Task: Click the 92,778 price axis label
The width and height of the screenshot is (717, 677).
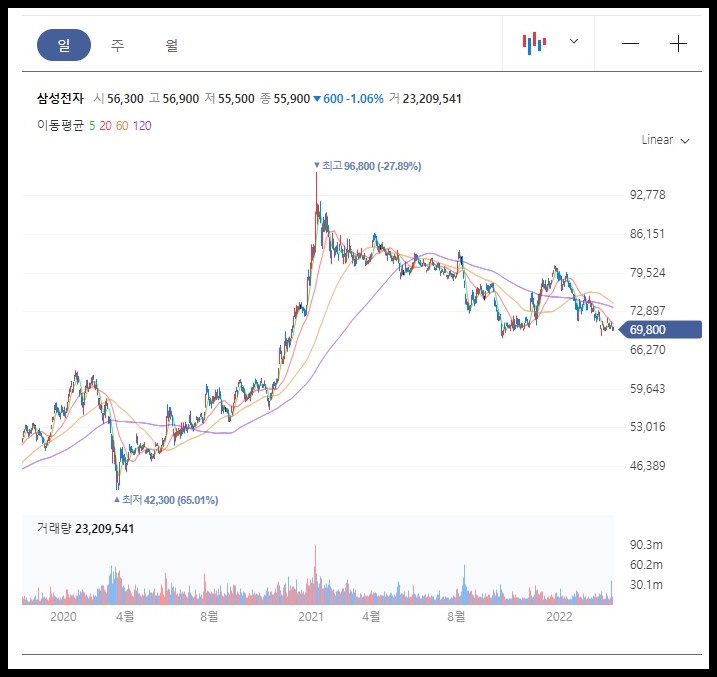Action: tap(647, 195)
